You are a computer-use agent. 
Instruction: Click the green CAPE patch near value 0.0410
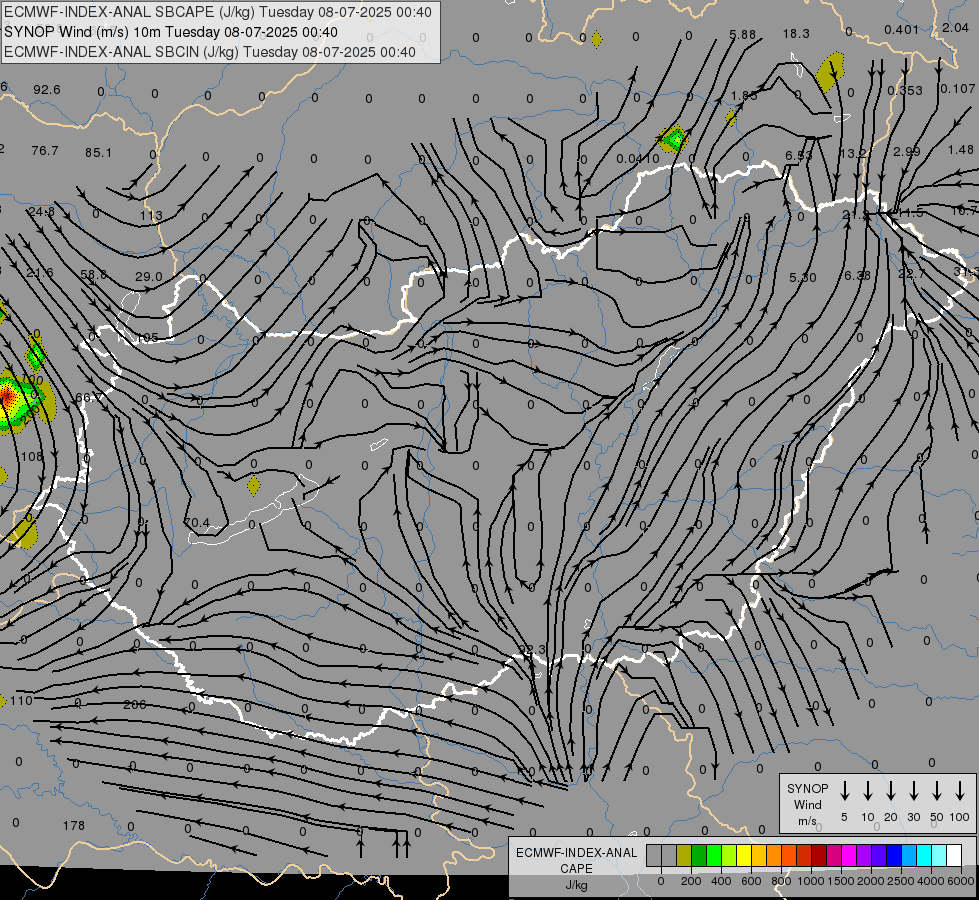pyautogui.click(x=674, y=139)
